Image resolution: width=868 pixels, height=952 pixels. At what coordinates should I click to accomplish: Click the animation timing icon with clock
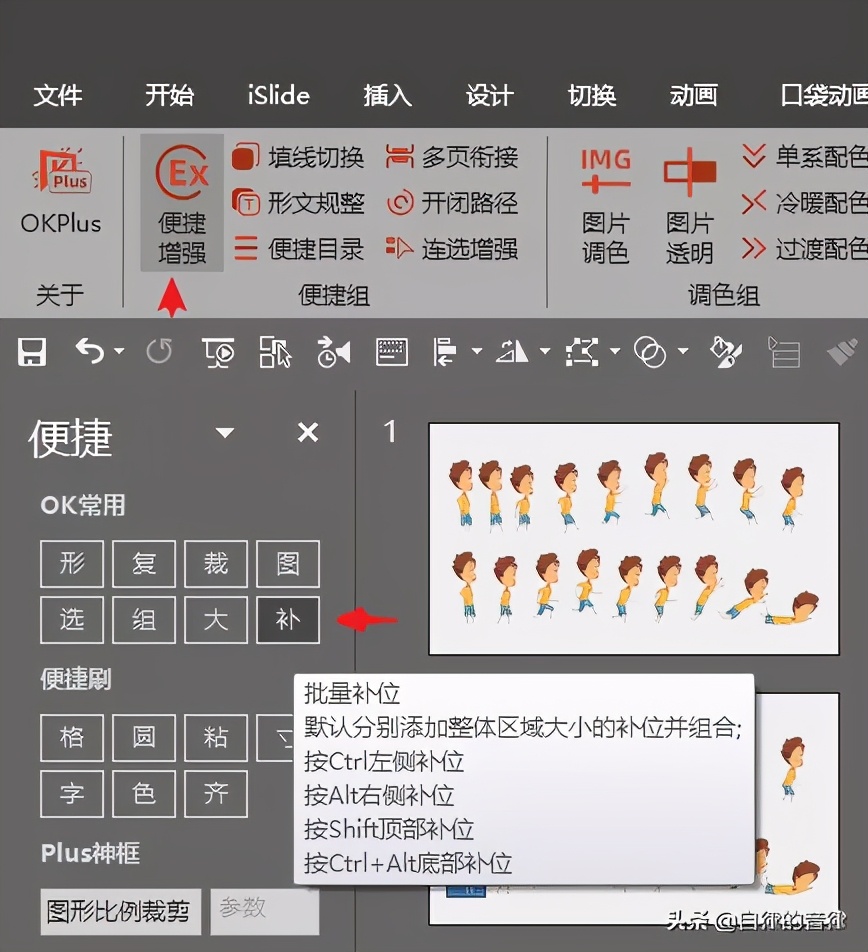coord(333,352)
